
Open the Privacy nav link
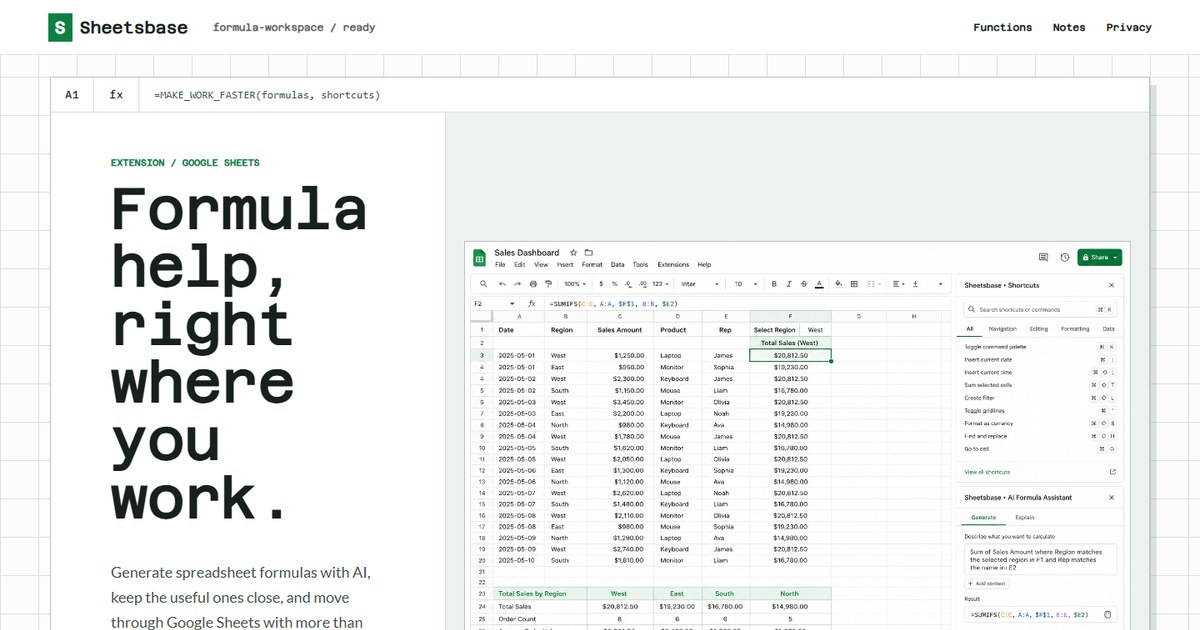click(x=1129, y=27)
